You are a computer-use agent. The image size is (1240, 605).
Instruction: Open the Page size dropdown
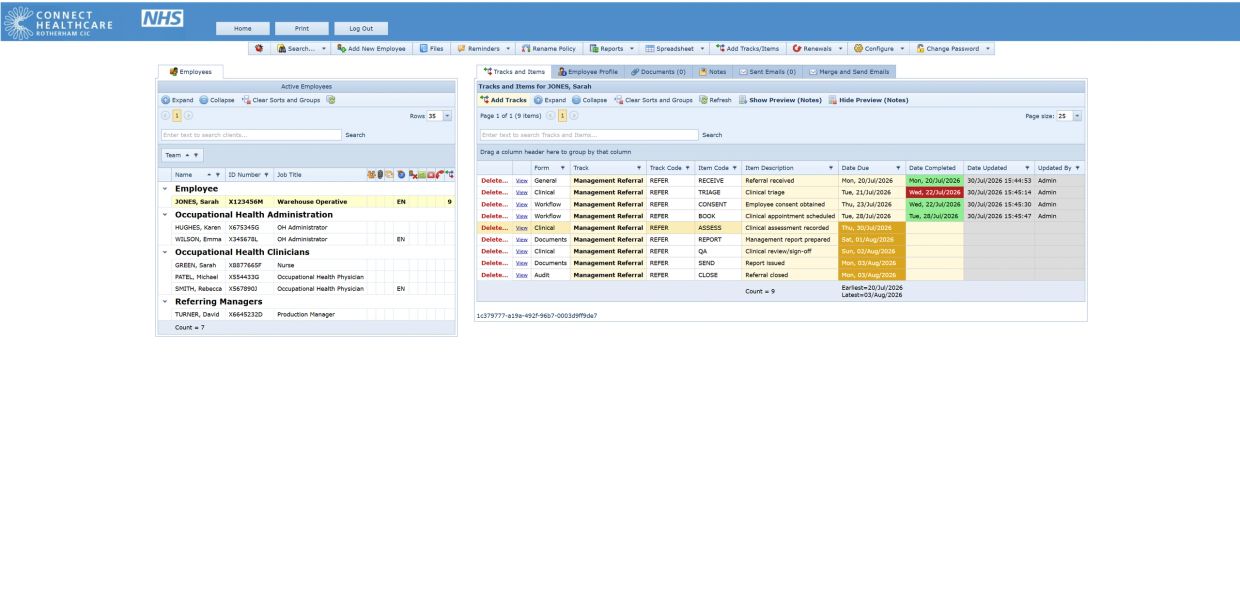point(1075,116)
